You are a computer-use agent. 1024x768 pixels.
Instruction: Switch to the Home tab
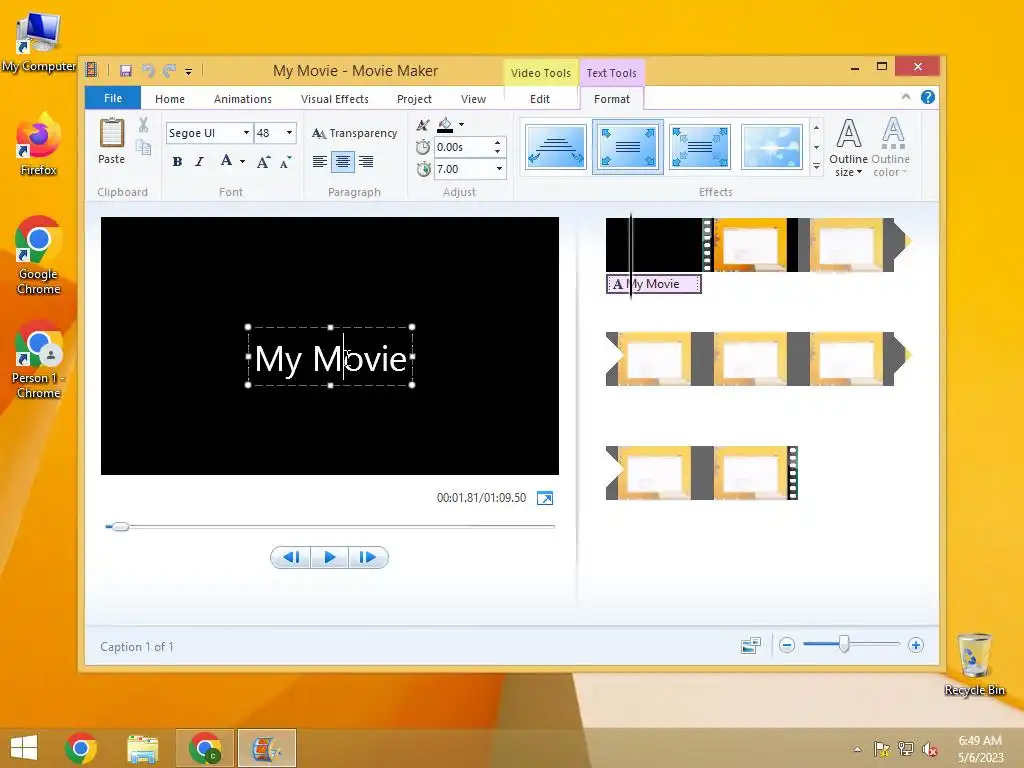point(170,99)
